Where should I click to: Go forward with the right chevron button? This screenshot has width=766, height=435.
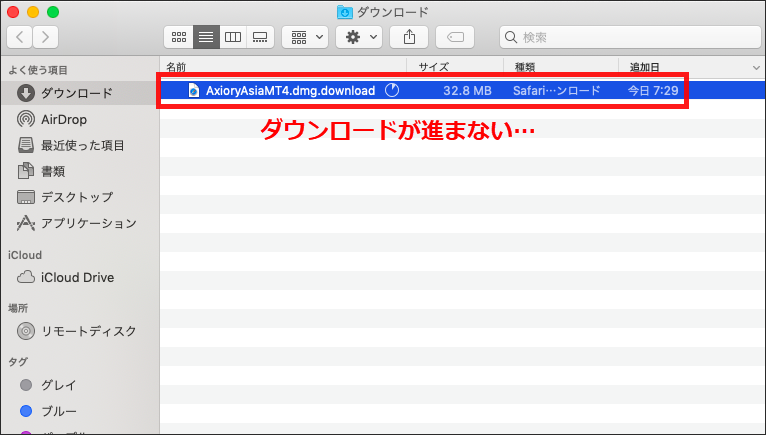pyautogui.click(x=45, y=37)
